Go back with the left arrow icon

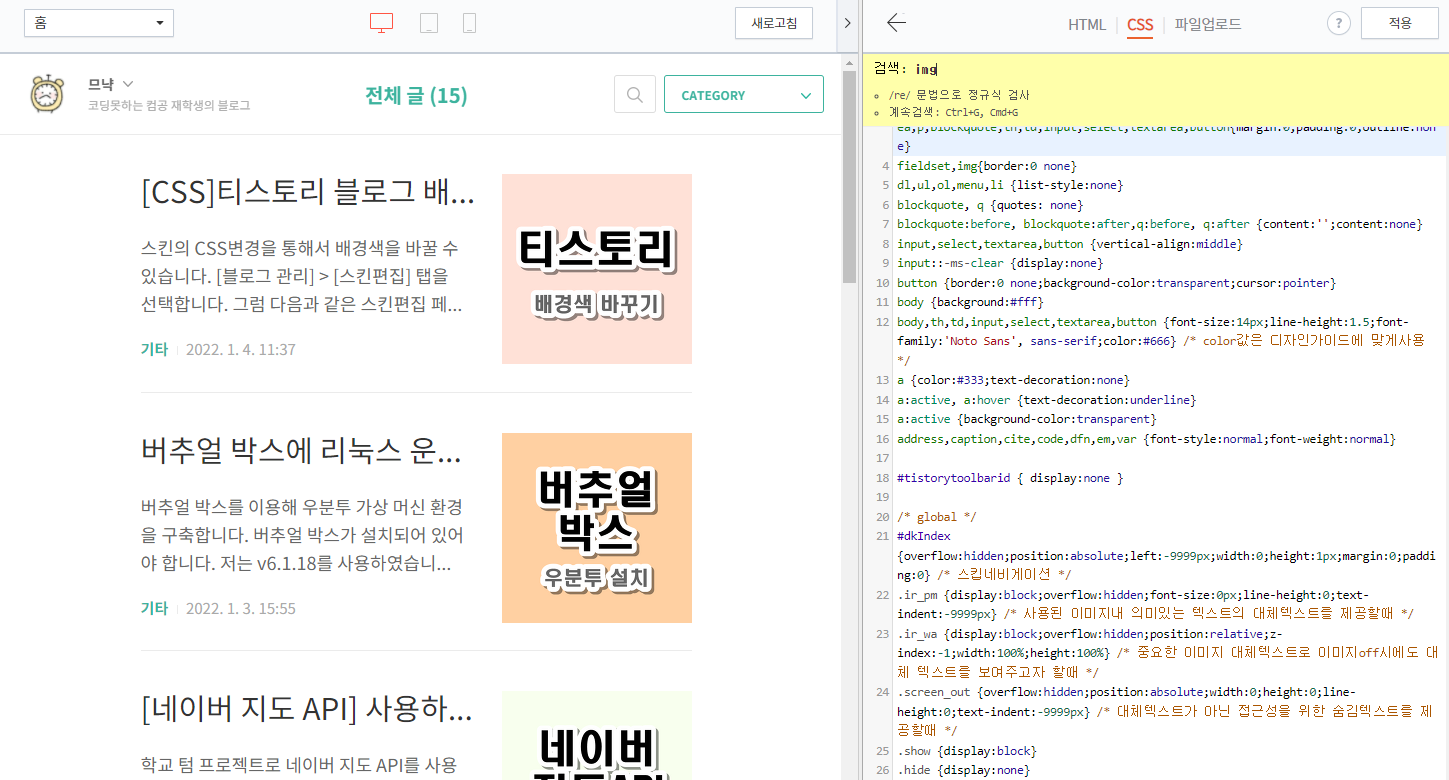[896, 23]
